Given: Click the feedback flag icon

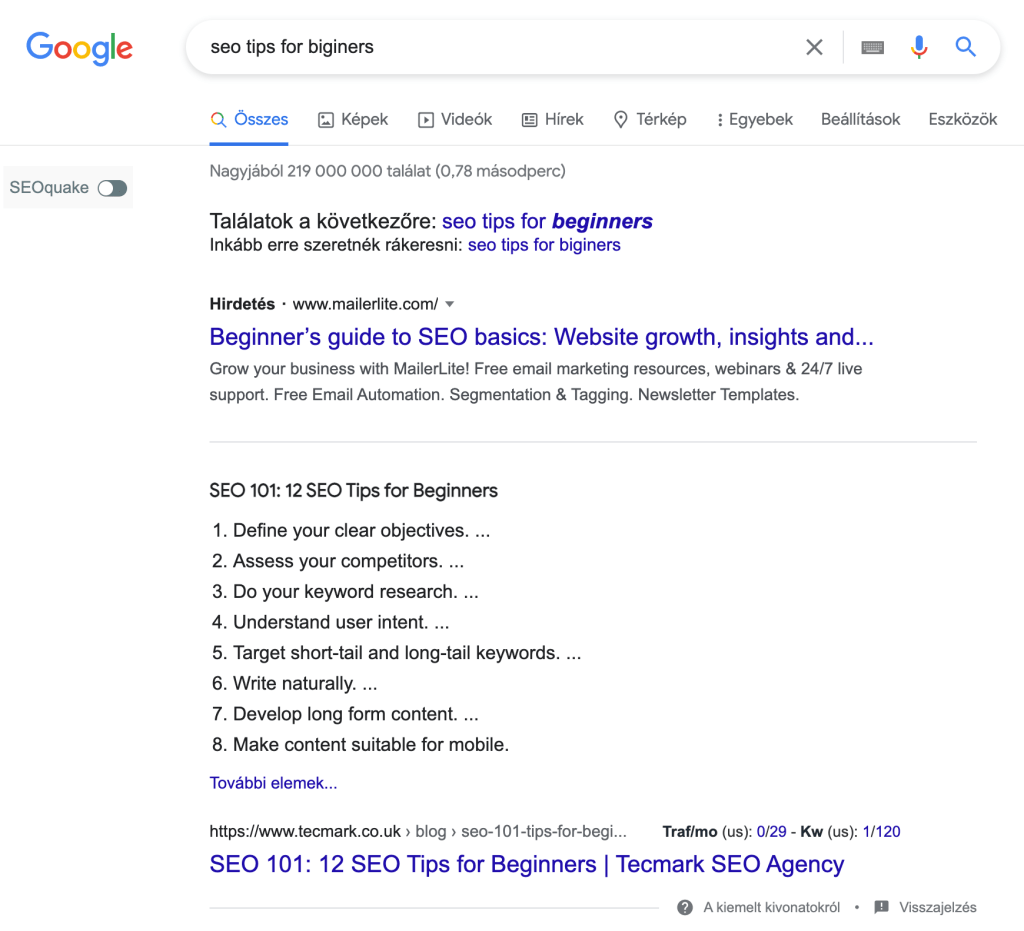Looking at the screenshot, I should [x=881, y=908].
